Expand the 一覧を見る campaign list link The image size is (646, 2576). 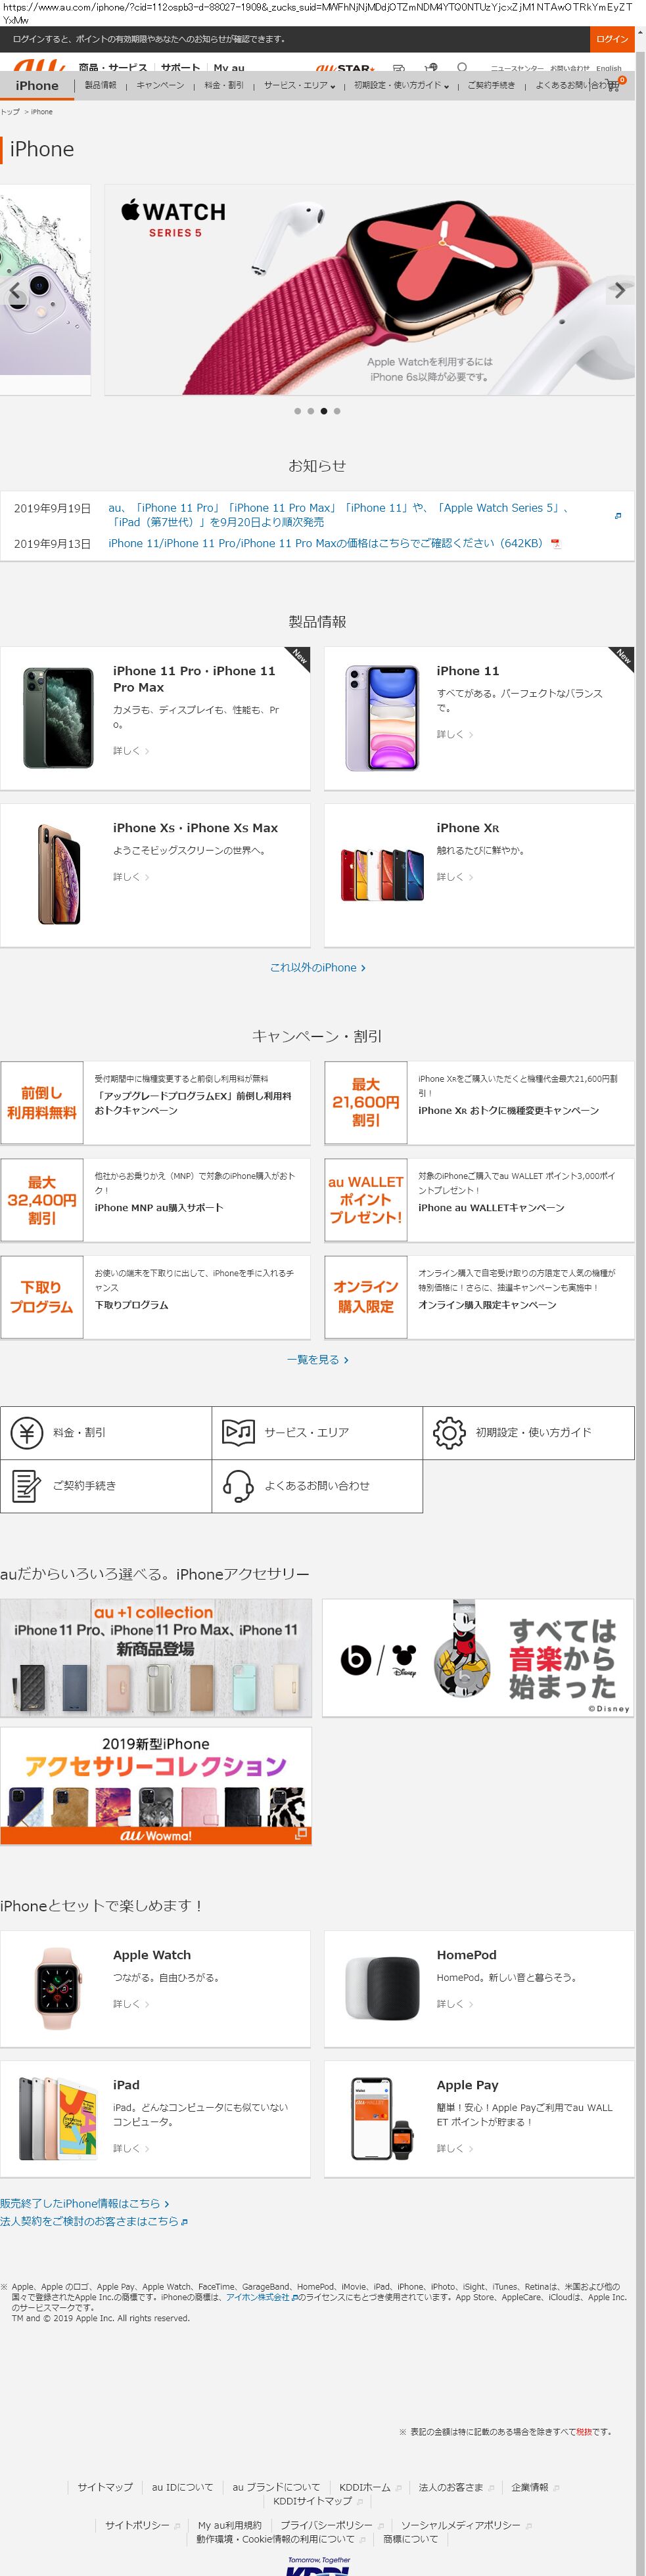[x=317, y=1360]
